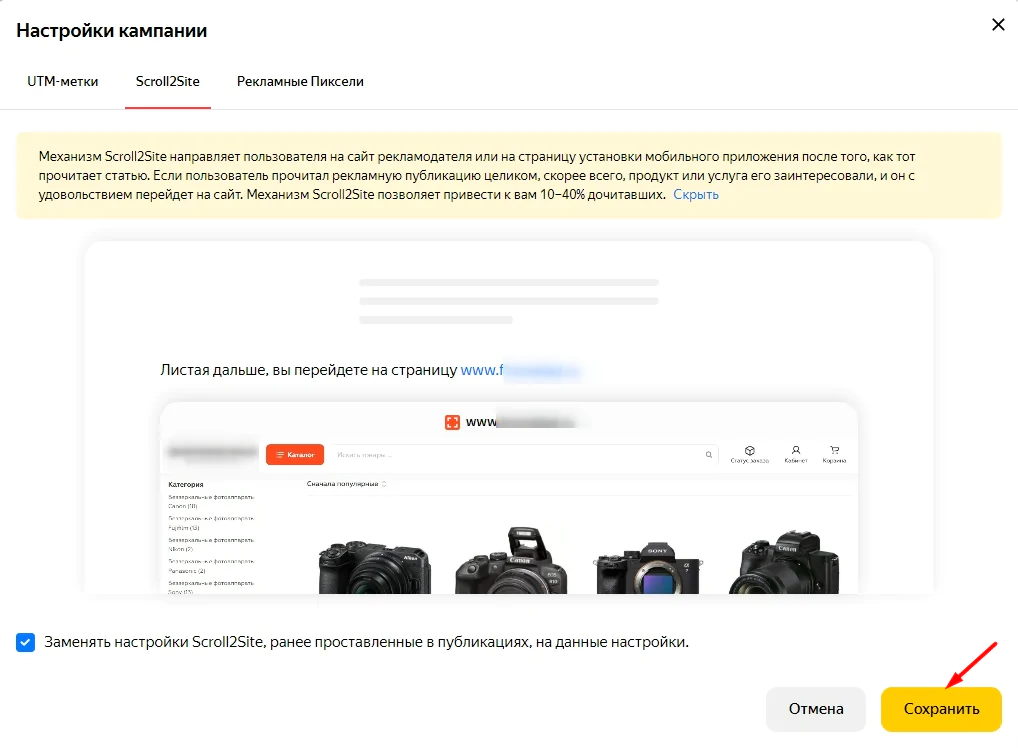
Task: Toggle the Заменять настройки Scroll2Site checkbox
Action: point(25,642)
